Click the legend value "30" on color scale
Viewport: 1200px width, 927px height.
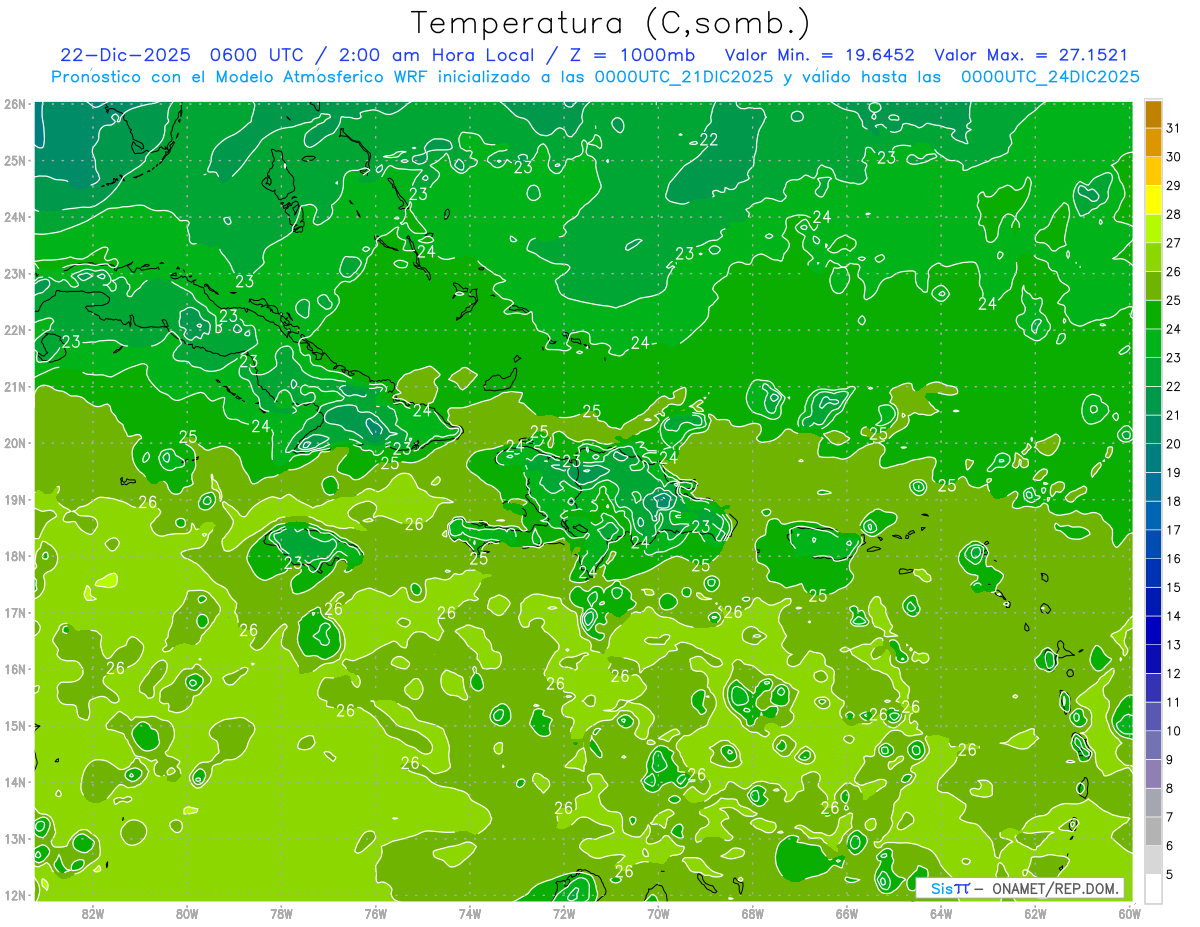(1174, 156)
